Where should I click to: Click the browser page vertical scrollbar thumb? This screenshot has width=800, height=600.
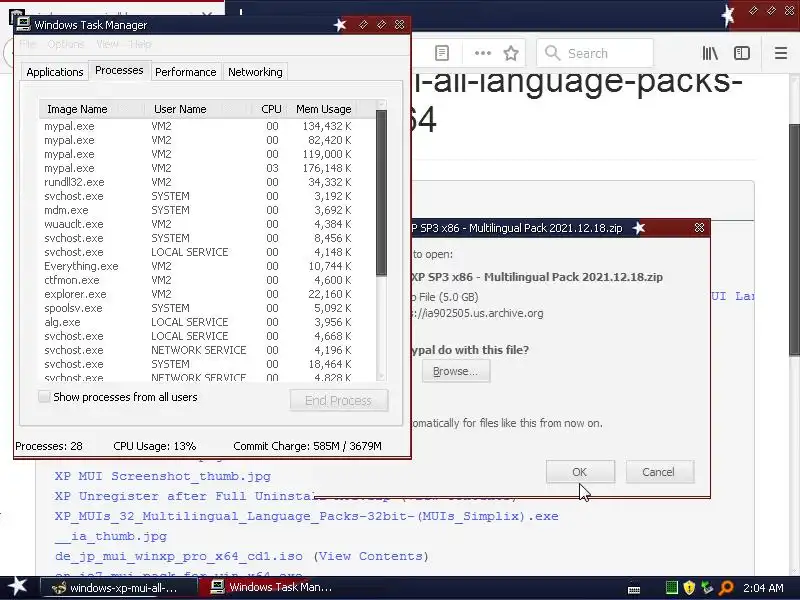794,240
